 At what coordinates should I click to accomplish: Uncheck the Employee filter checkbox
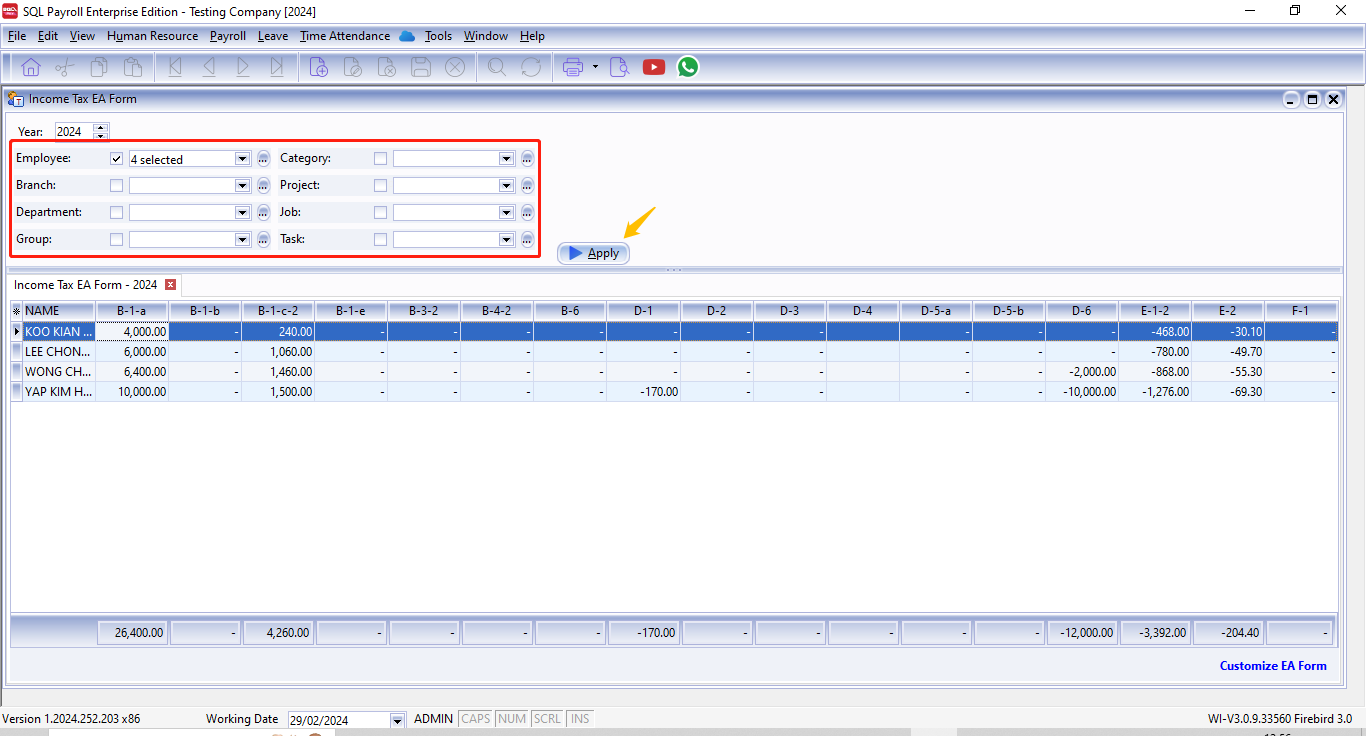pyautogui.click(x=117, y=159)
